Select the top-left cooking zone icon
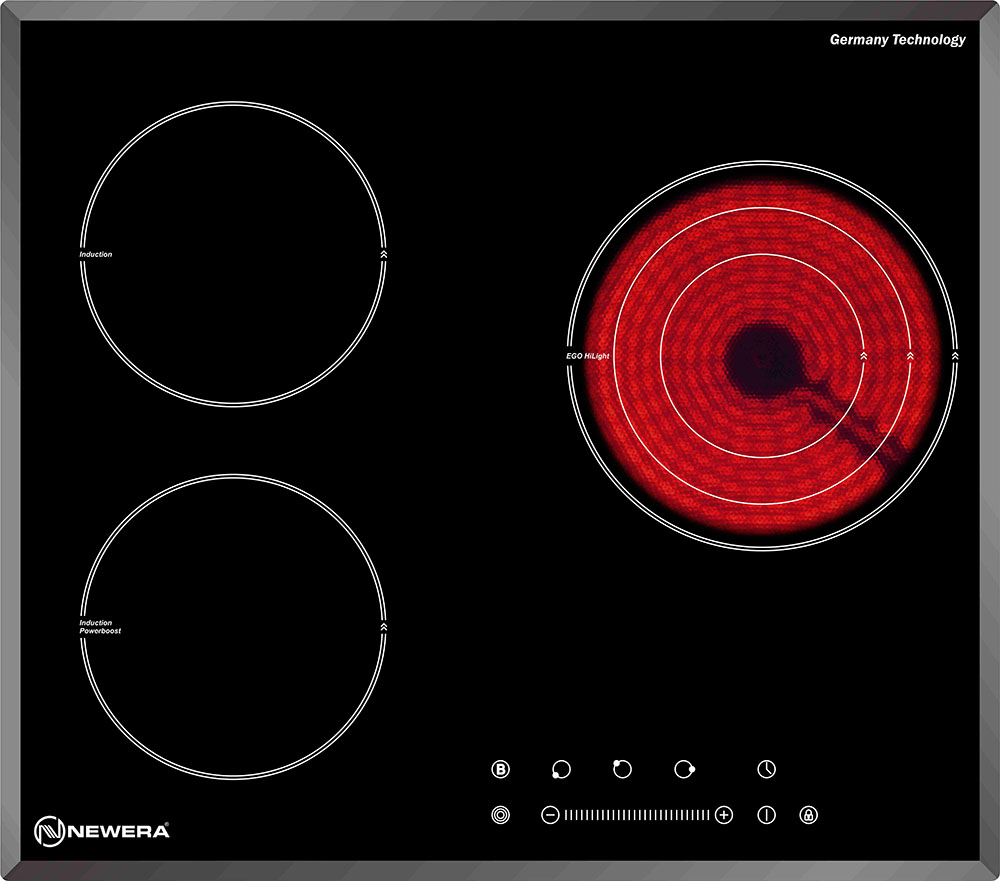 click(622, 768)
